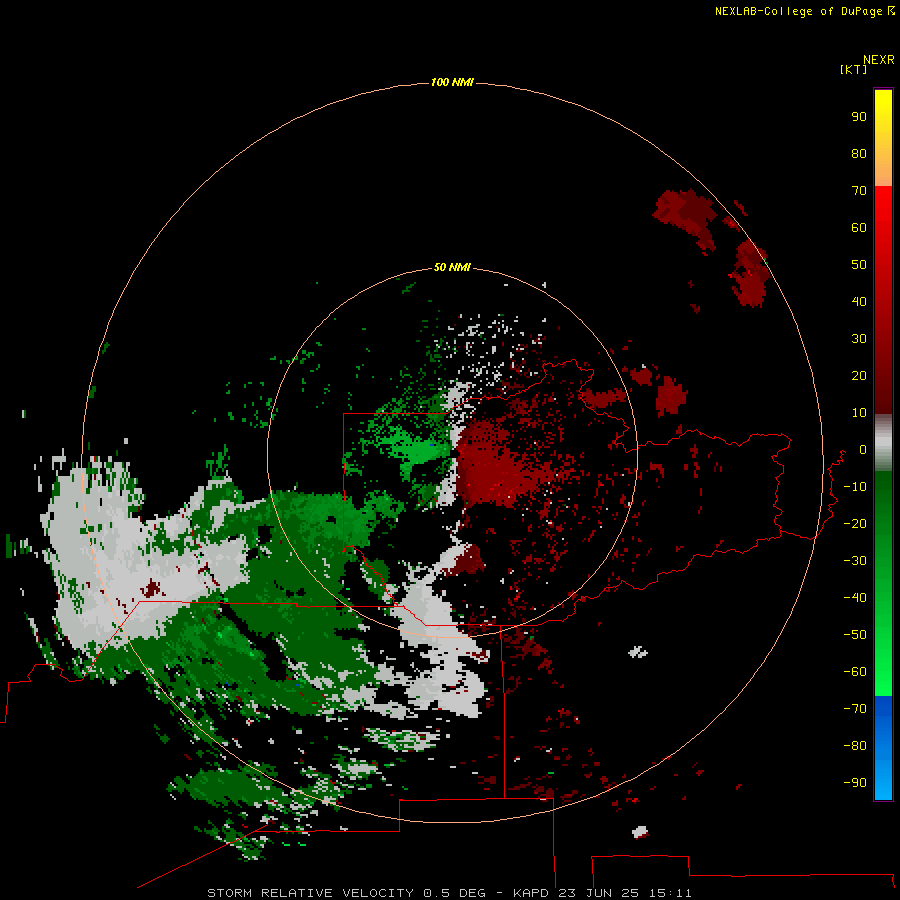Click the 70 value on the velocity scale
Image resolution: width=900 pixels, height=900 pixels.
click(x=859, y=191)
